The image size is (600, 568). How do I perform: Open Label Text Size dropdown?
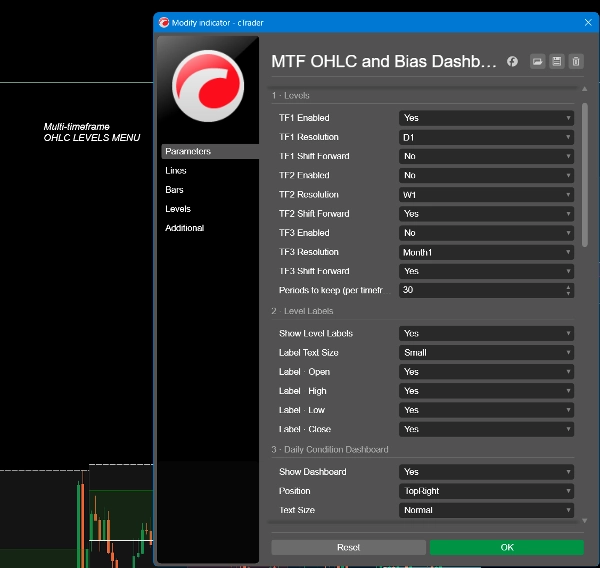[x=486, y=353]
